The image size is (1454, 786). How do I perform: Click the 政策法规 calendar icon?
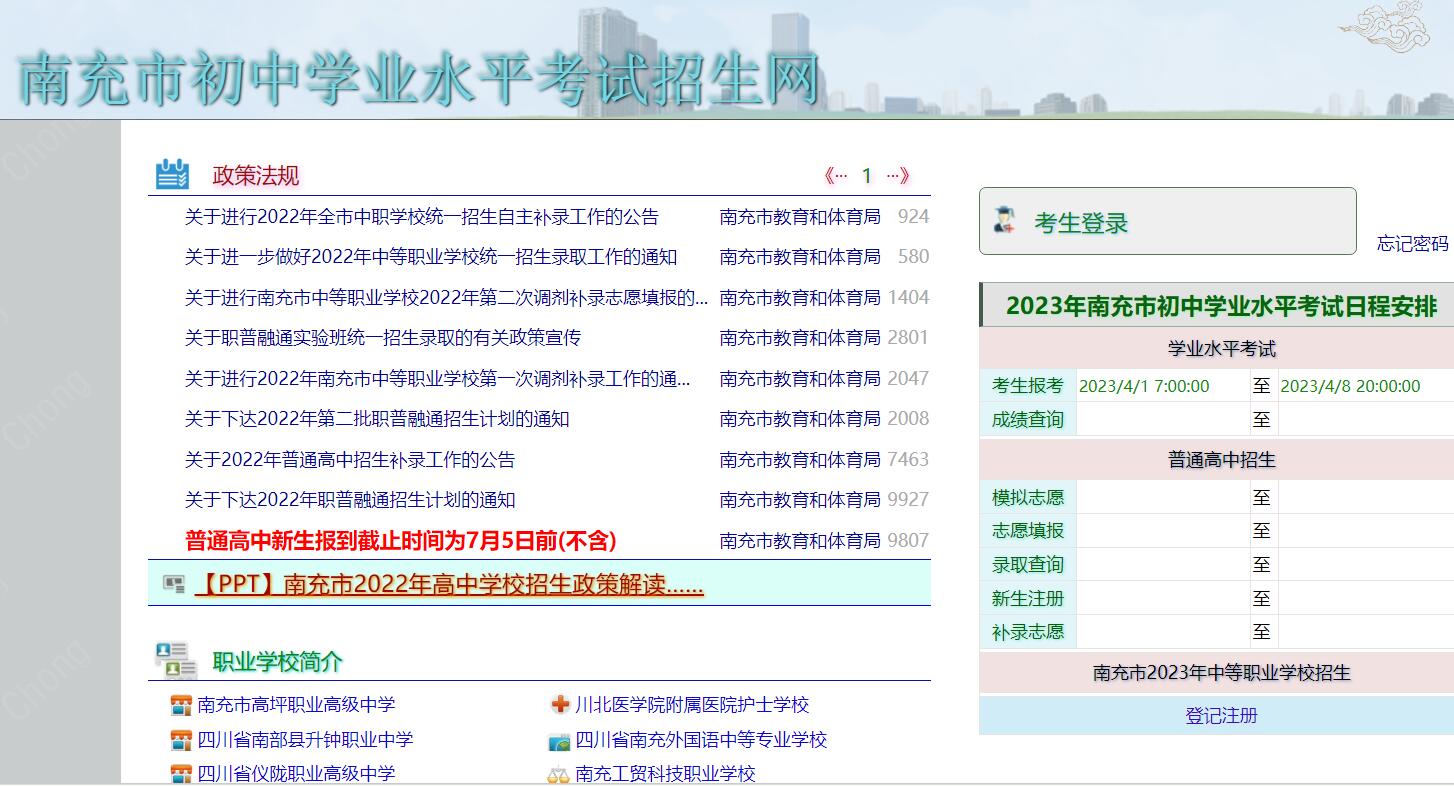(172, 174)
